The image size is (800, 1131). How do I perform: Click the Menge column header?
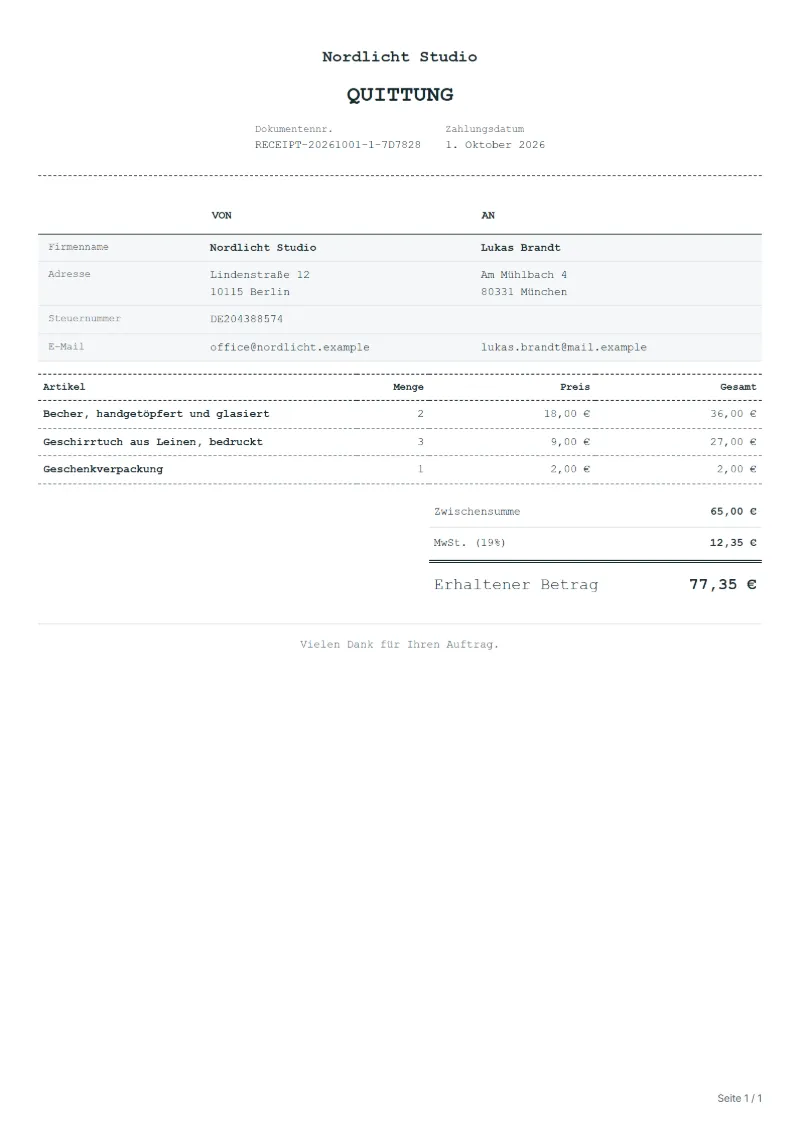coord(408,387)
